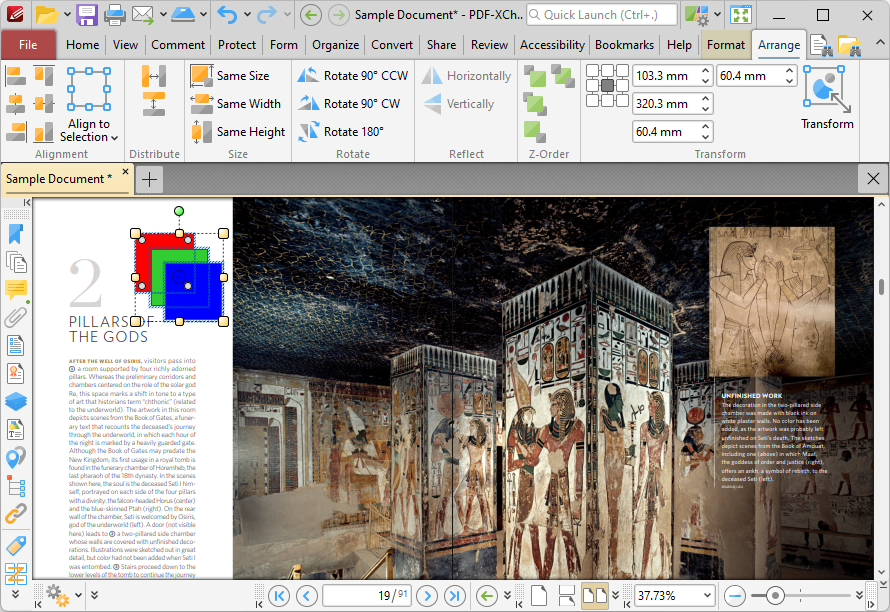
Task: Rotate selection 180°
Action: (x=341, y=132)
